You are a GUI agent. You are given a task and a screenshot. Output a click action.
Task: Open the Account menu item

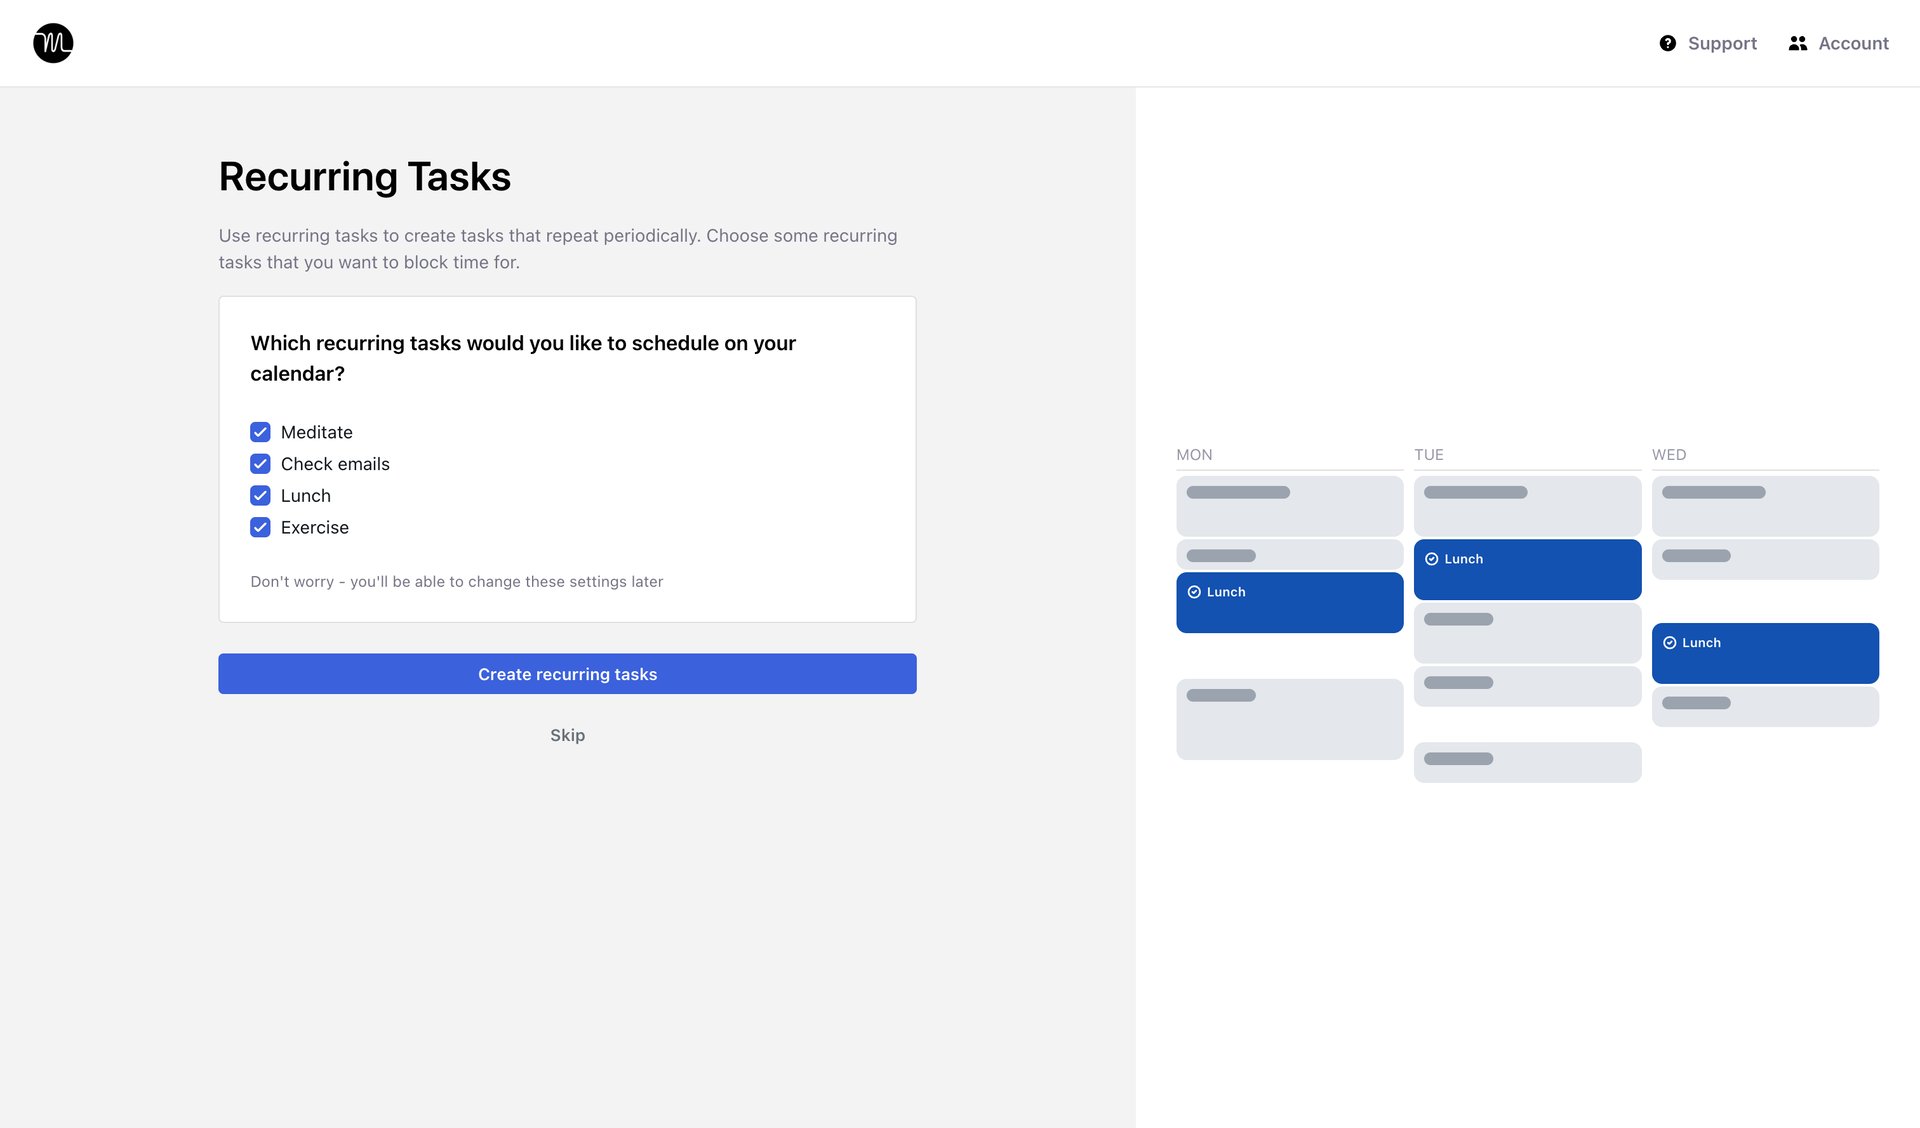[1854, 43]
